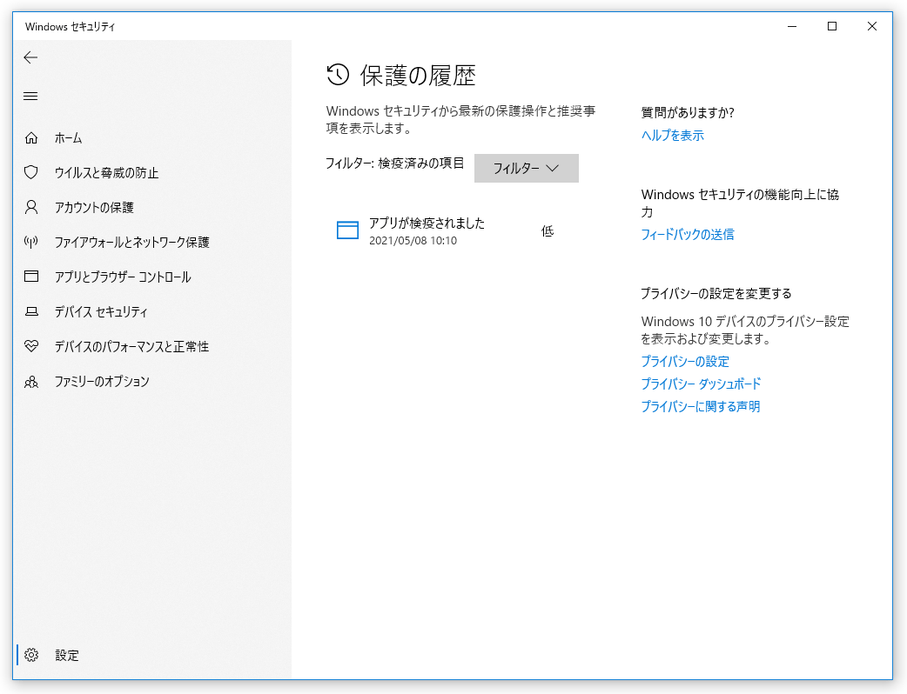Open the フィルター dropdown button
907x694 pixels.
coord(526,168)
